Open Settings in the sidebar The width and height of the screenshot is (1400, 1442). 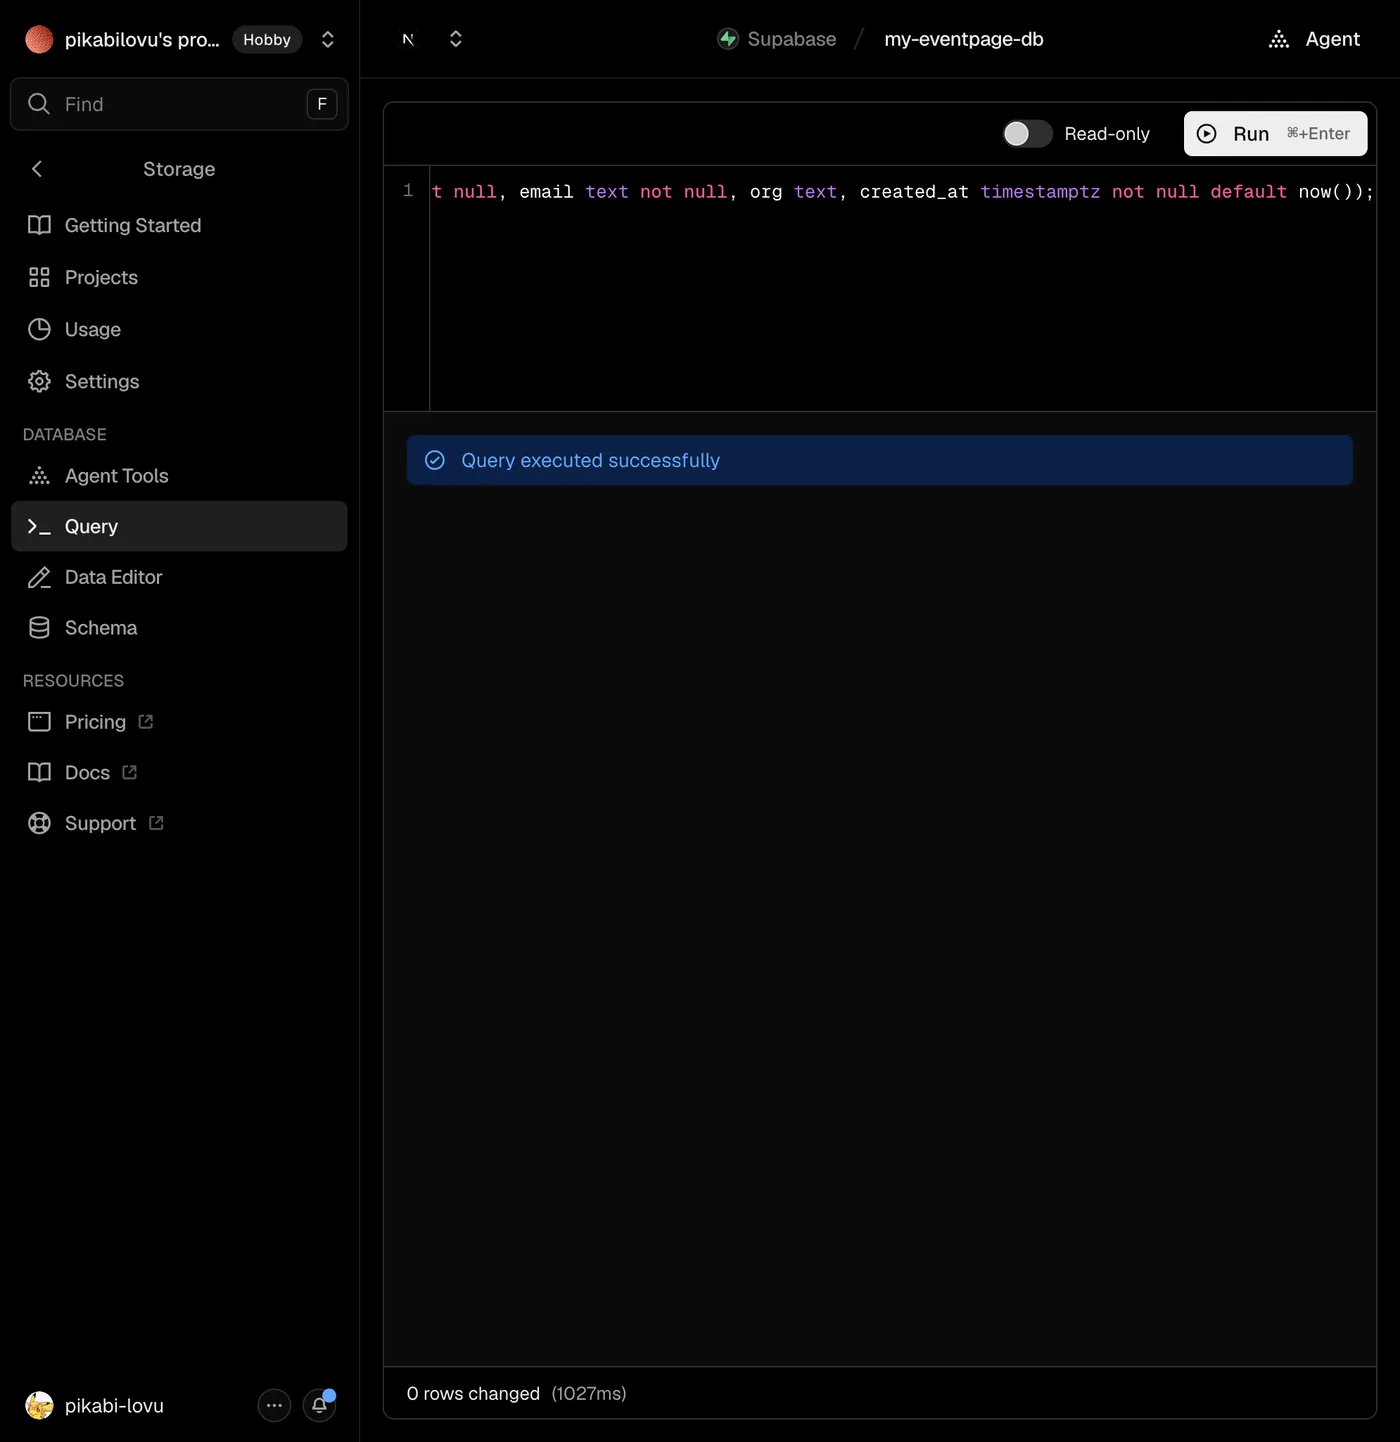179,381
